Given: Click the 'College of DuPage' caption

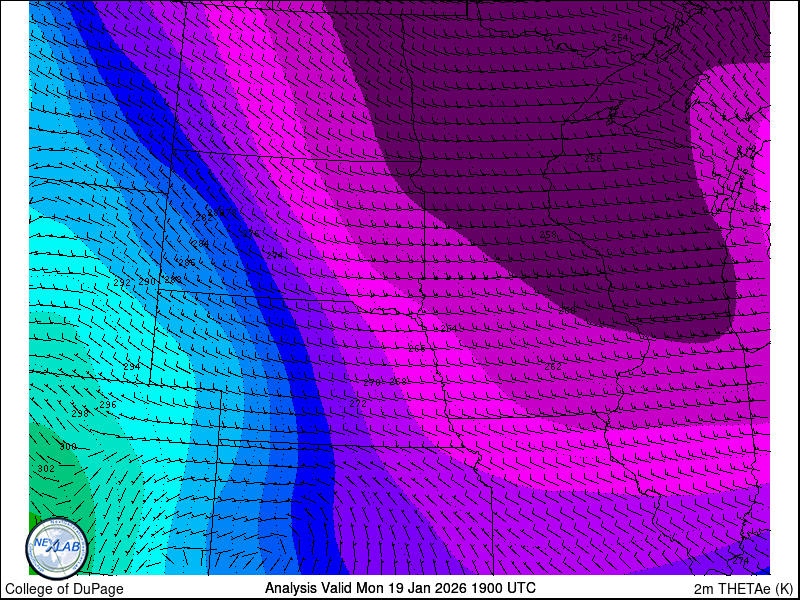Looking at the screenshot, I should click(x=64, y=589).
